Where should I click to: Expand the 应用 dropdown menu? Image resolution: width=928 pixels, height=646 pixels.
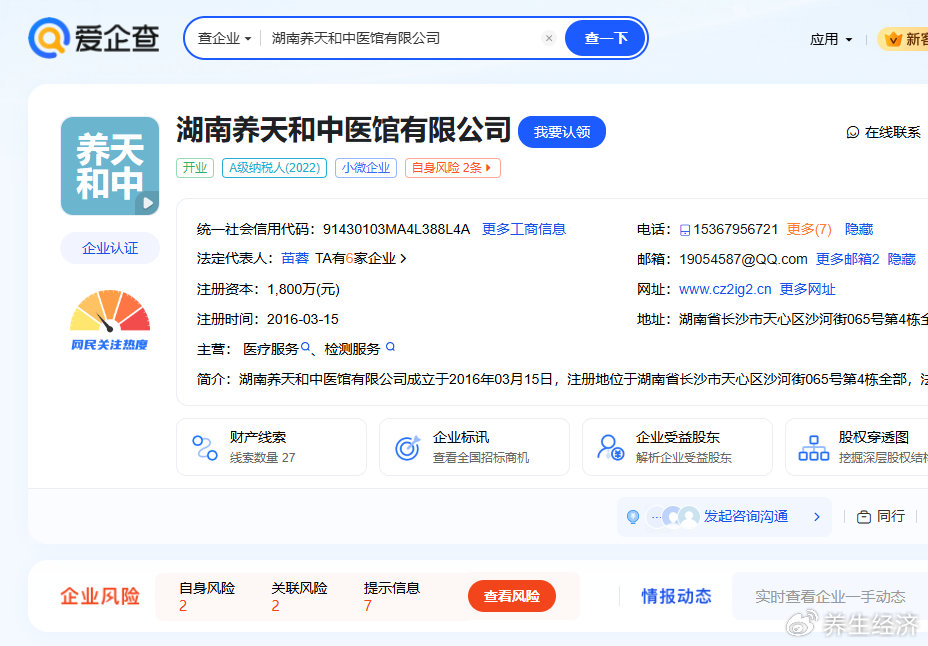831,39
